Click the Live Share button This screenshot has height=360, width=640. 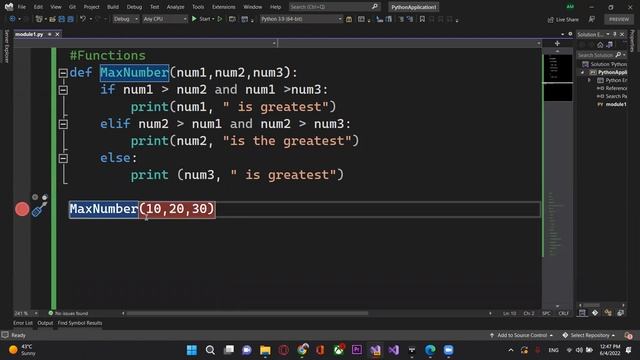pyautogui.click(x=563, y=19)
